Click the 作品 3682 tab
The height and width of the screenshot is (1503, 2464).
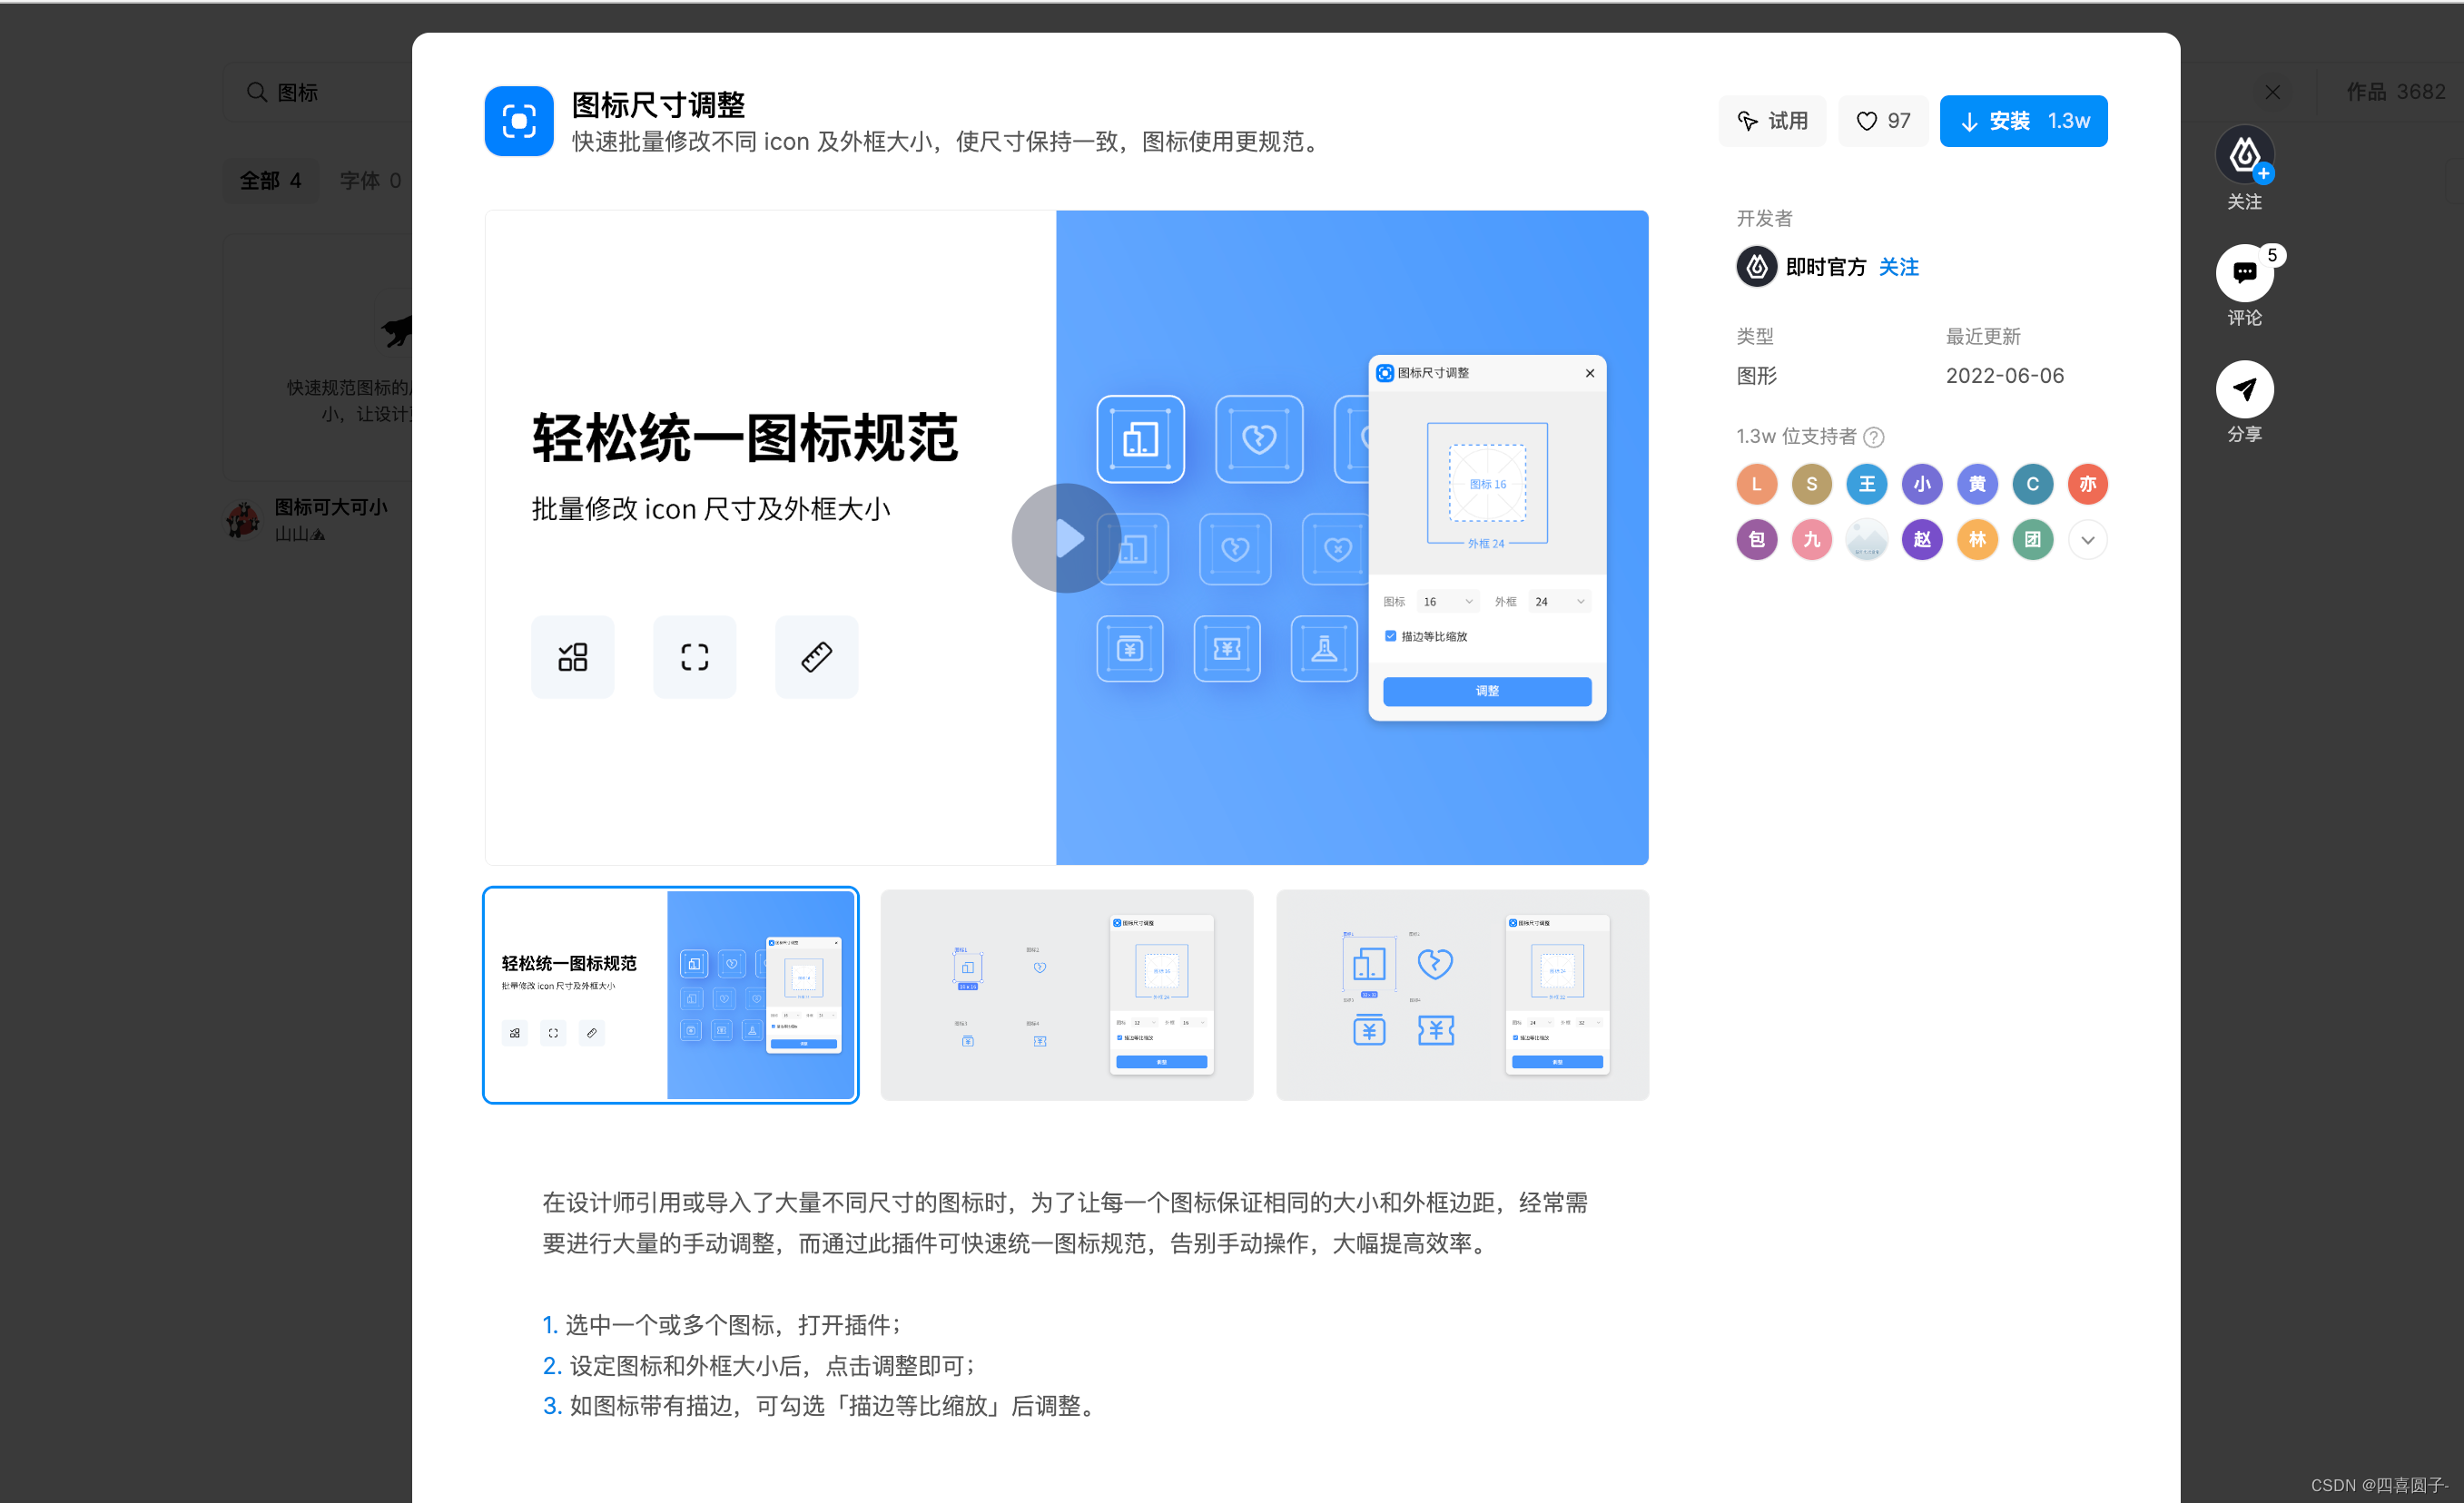pos(2395,92)
